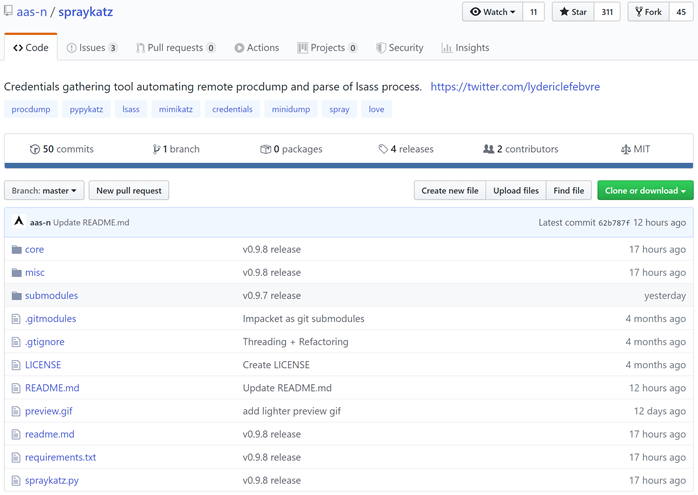This screenshot has height=495, width=698.
Task: Open the Insights tab
Action: 465,48
